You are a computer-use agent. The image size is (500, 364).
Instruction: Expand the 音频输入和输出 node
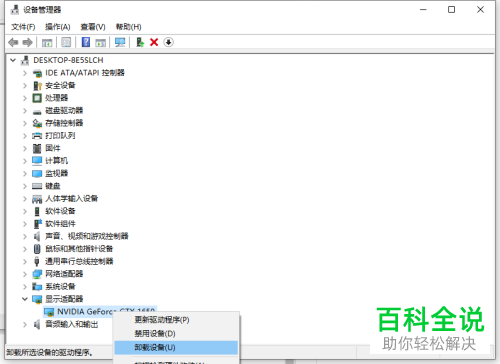(x=25, y=324)
